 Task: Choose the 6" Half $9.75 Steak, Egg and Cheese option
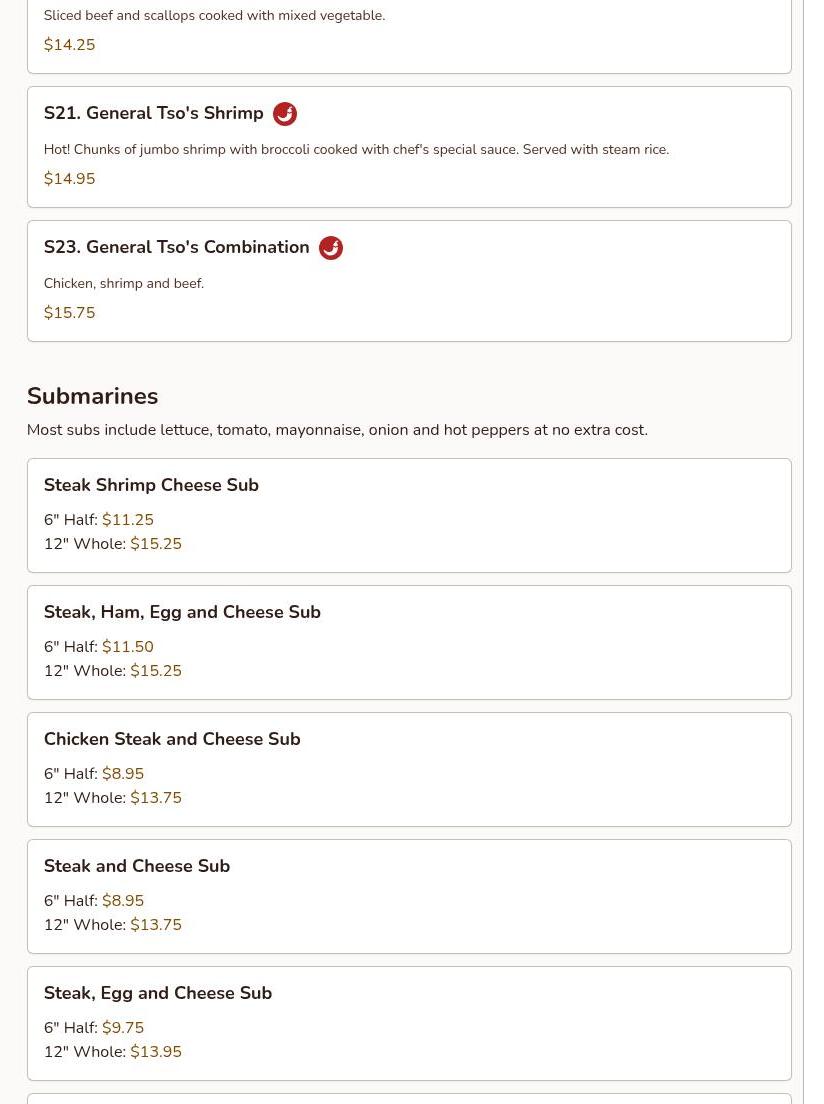[x=123, y=1028]
